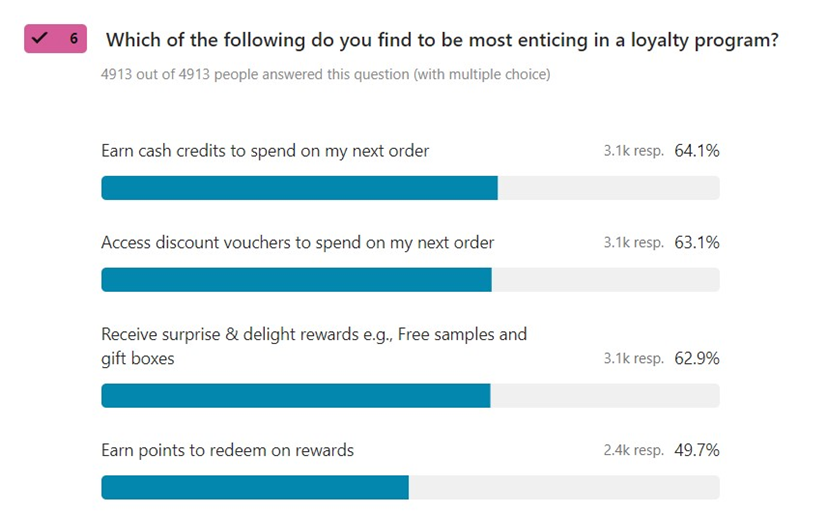828x514 pixels.
Task: Click the 63.1% percentage value
Action: tap(697, 243)
